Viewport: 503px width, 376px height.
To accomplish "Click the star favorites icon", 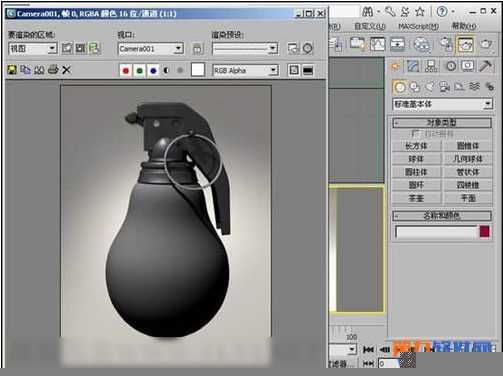I will [420, 12].
